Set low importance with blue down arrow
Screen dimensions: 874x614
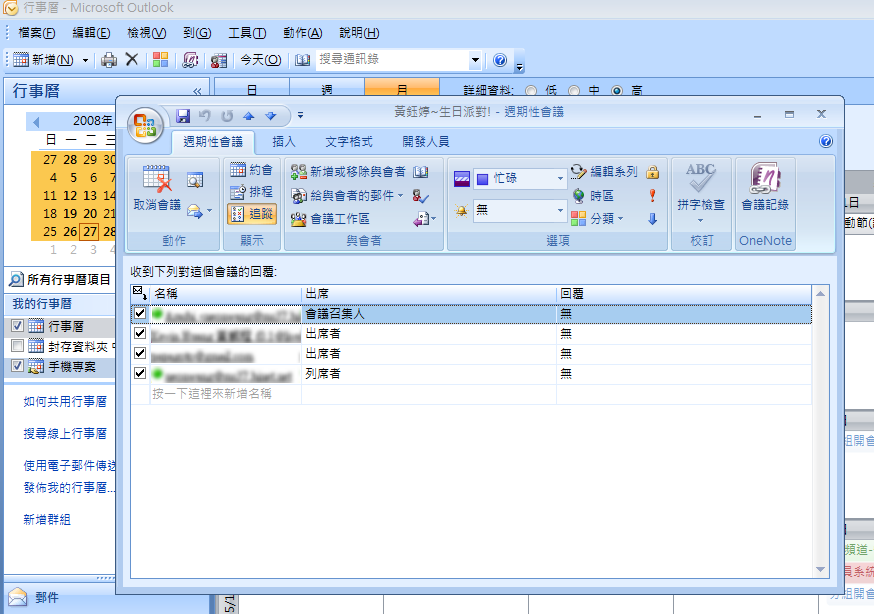(x=653, y=219)
